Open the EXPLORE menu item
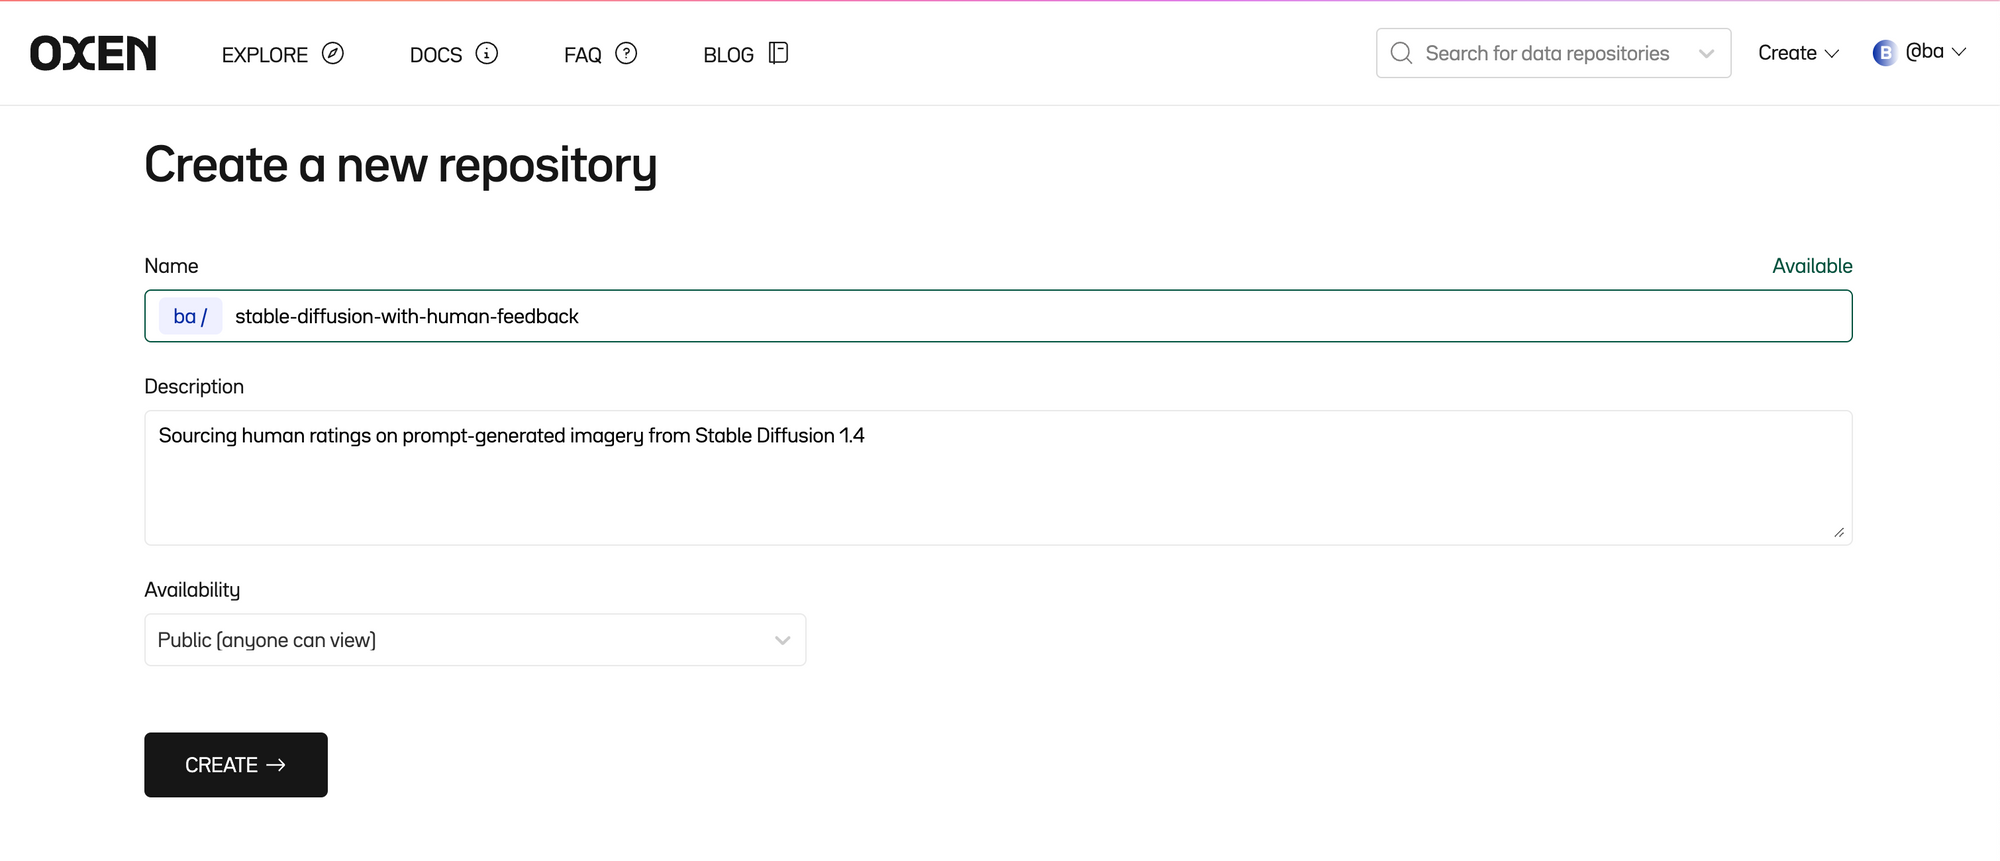Screen dimensions: 2000x861 coord(265,55)
